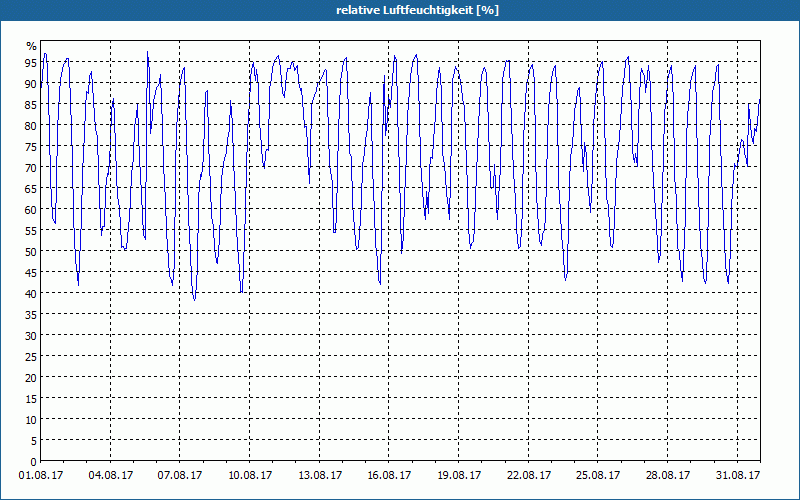
Task: Click the 07.08.17 date on the x-axis
Action: click(180, 476)
